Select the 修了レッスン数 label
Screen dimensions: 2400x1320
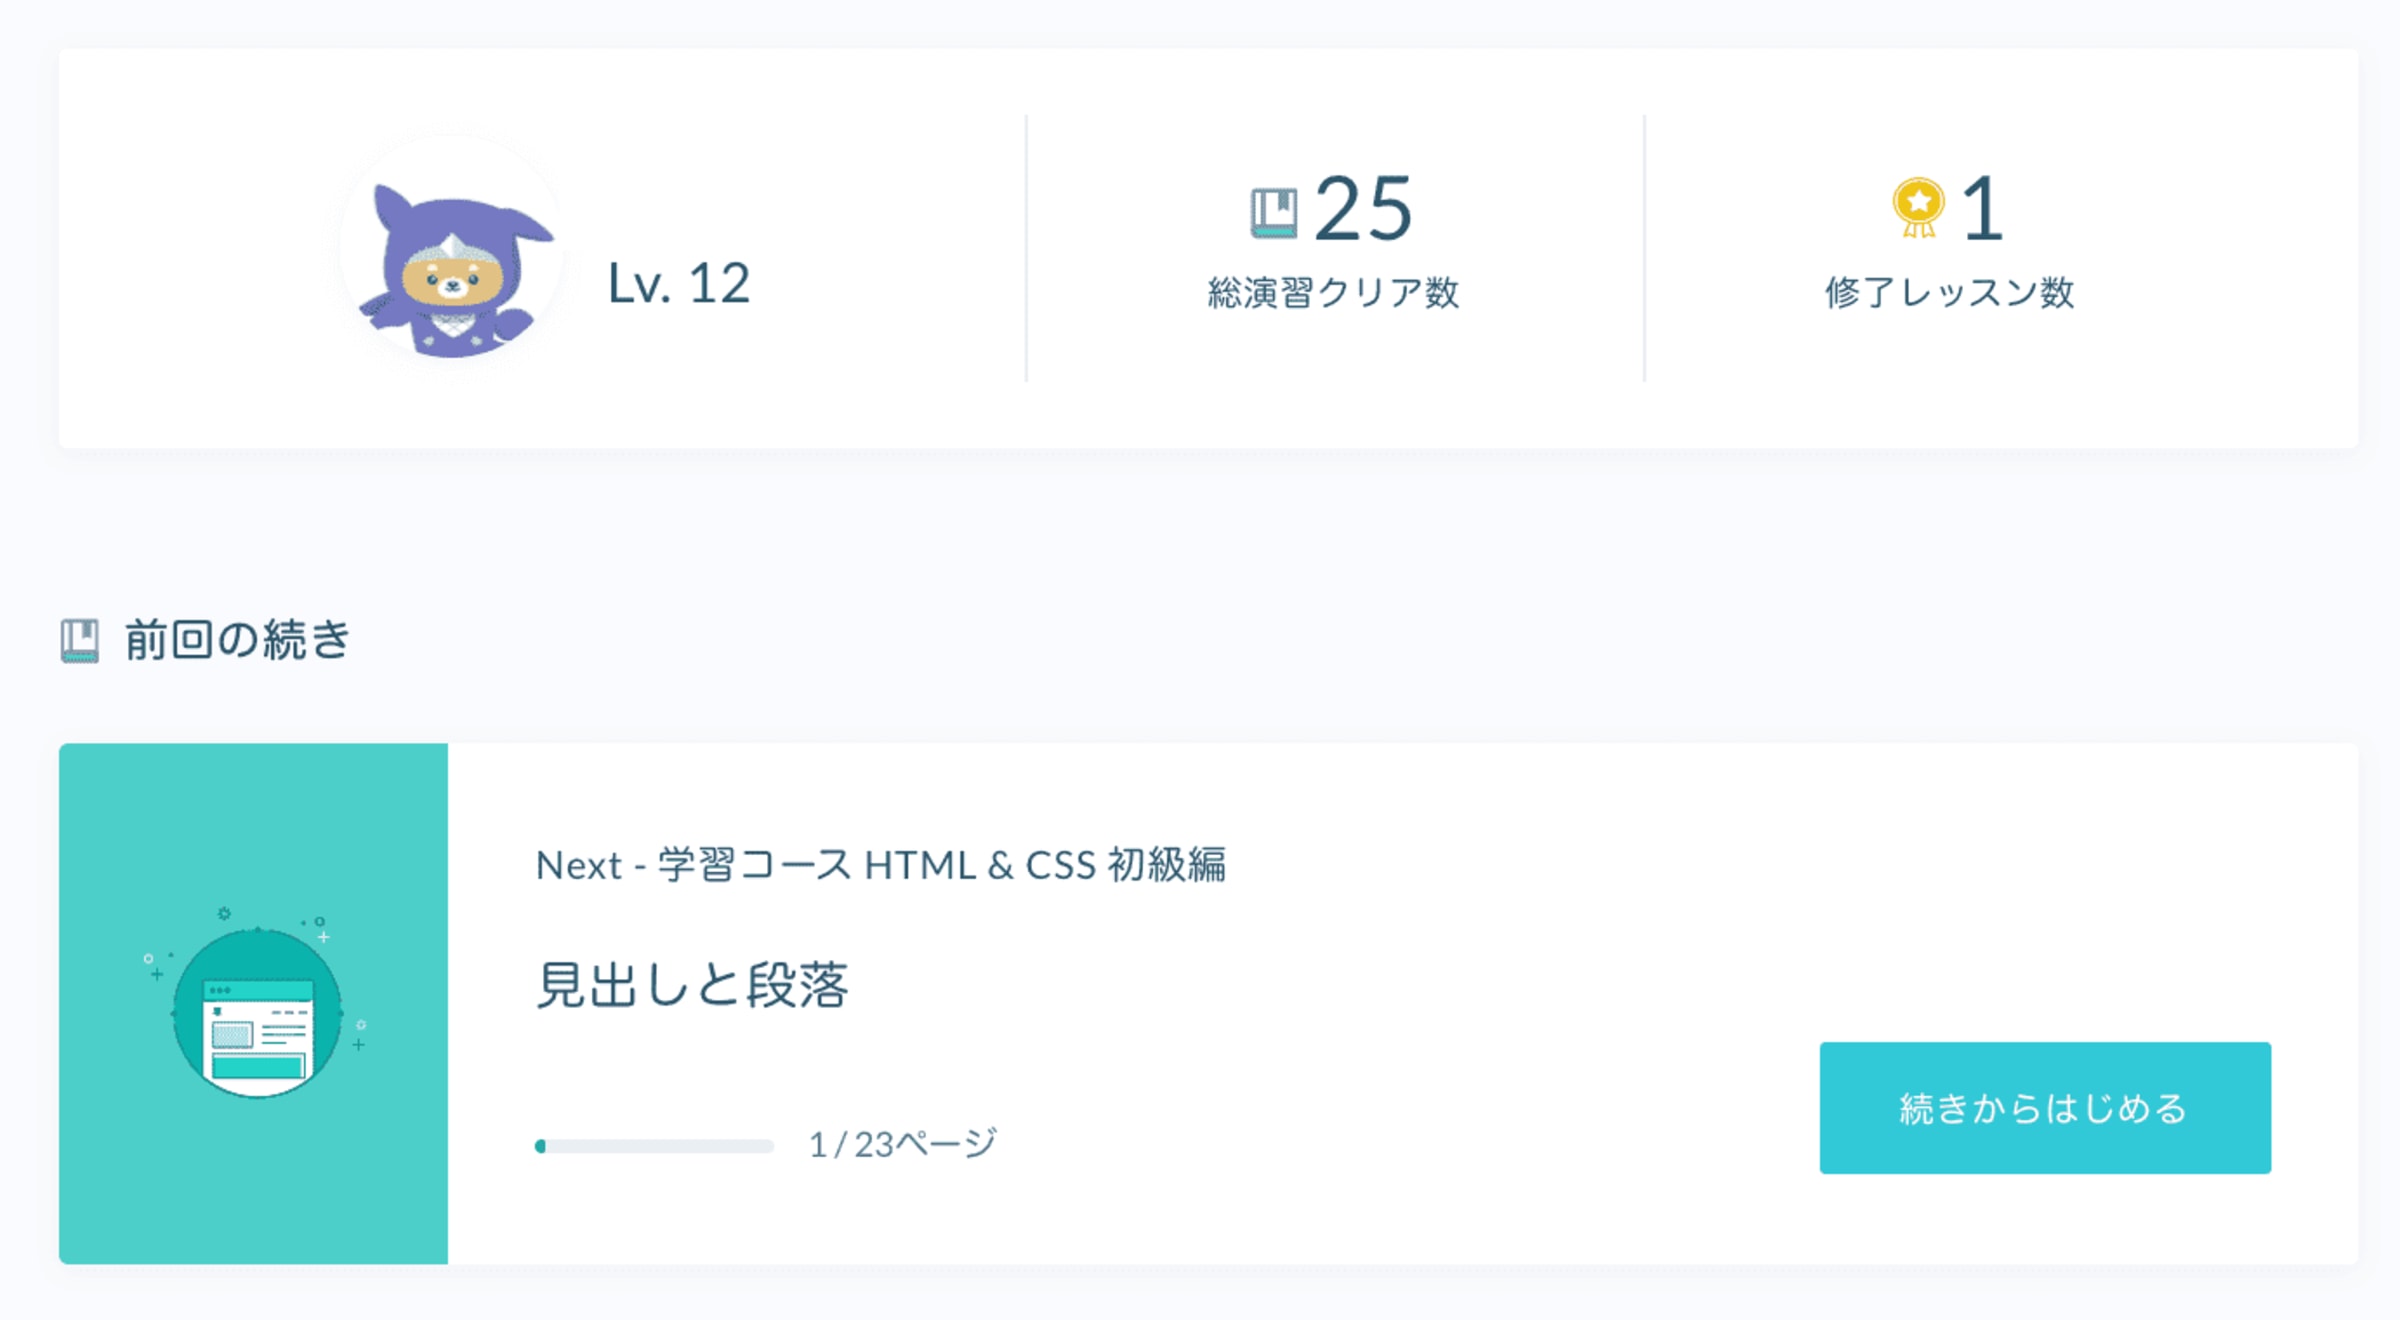1949,293
